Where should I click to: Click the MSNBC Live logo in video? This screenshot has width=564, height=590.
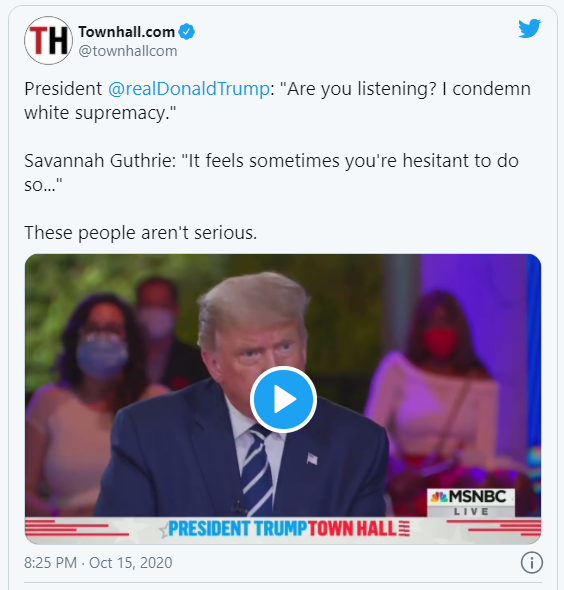pos(471,502)
